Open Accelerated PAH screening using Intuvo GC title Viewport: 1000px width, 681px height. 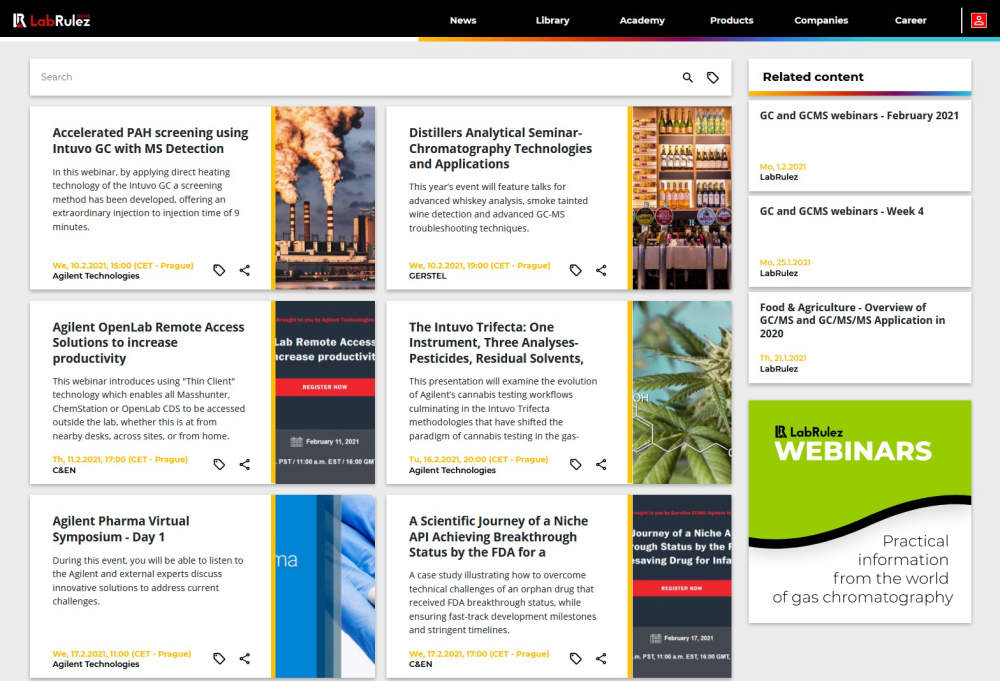(151, 140)
